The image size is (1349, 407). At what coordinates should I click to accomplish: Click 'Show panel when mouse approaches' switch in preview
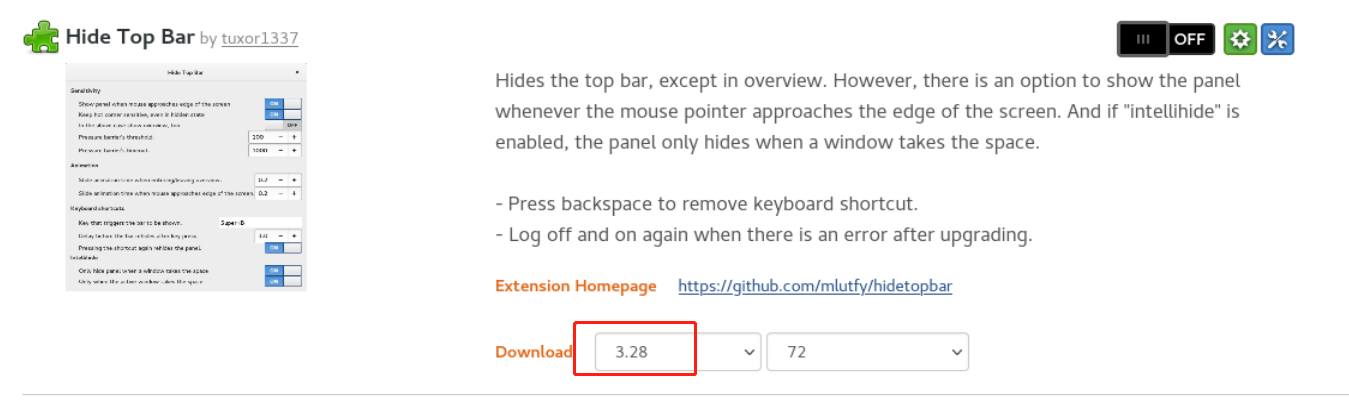point(283,103)
